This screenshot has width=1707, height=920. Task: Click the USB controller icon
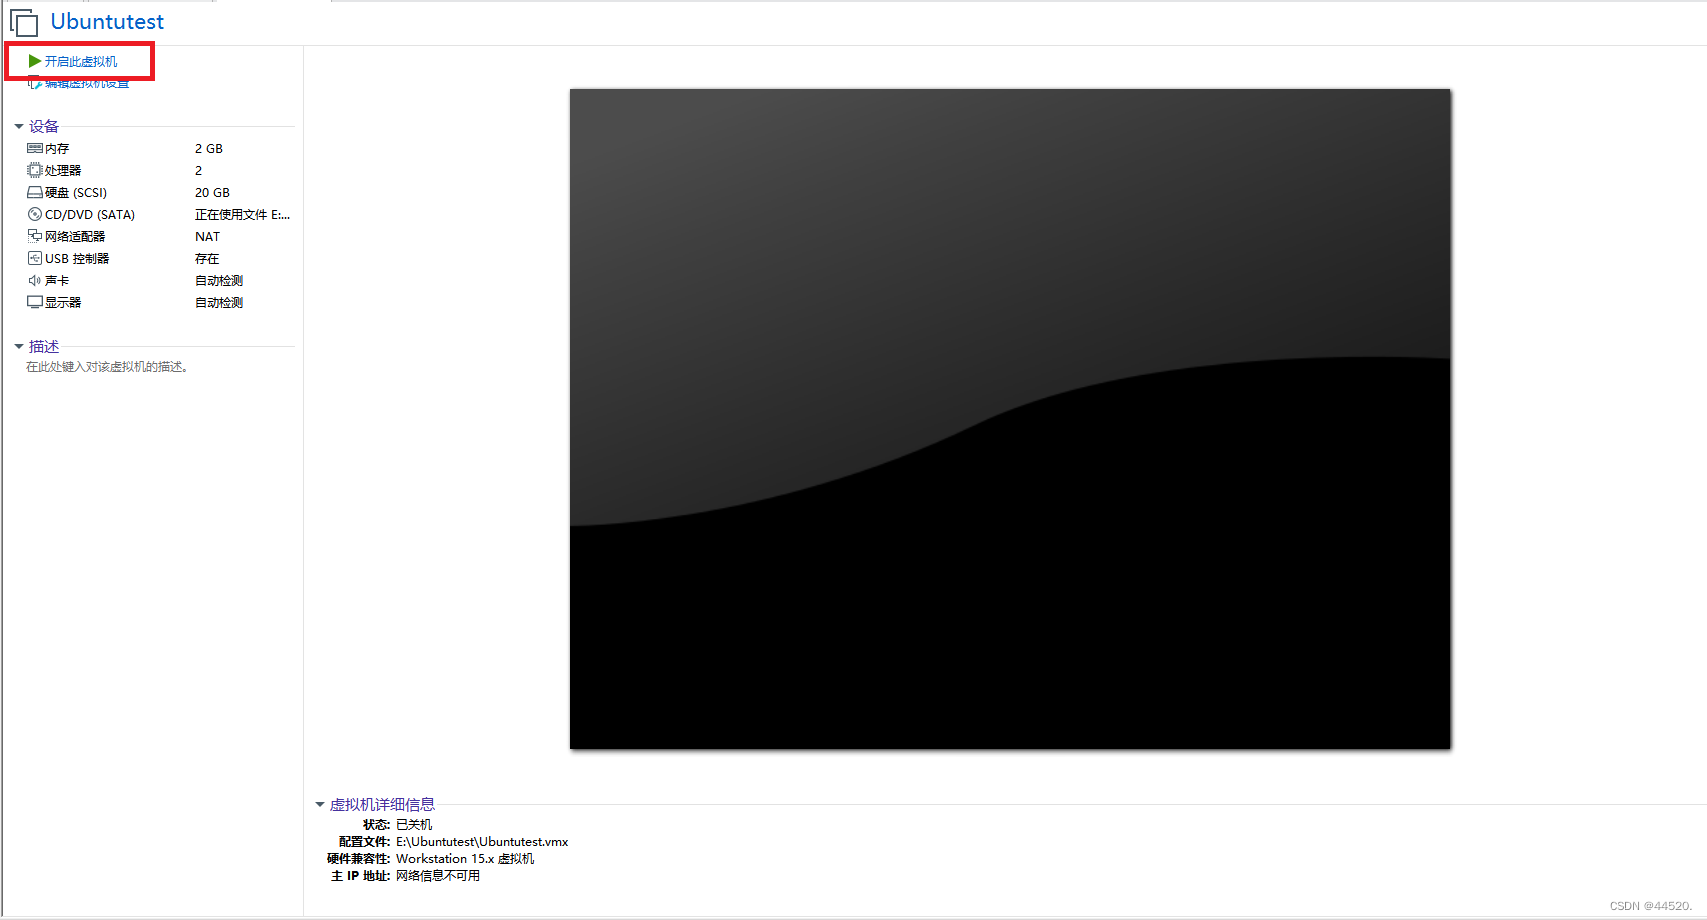point(35,258)
